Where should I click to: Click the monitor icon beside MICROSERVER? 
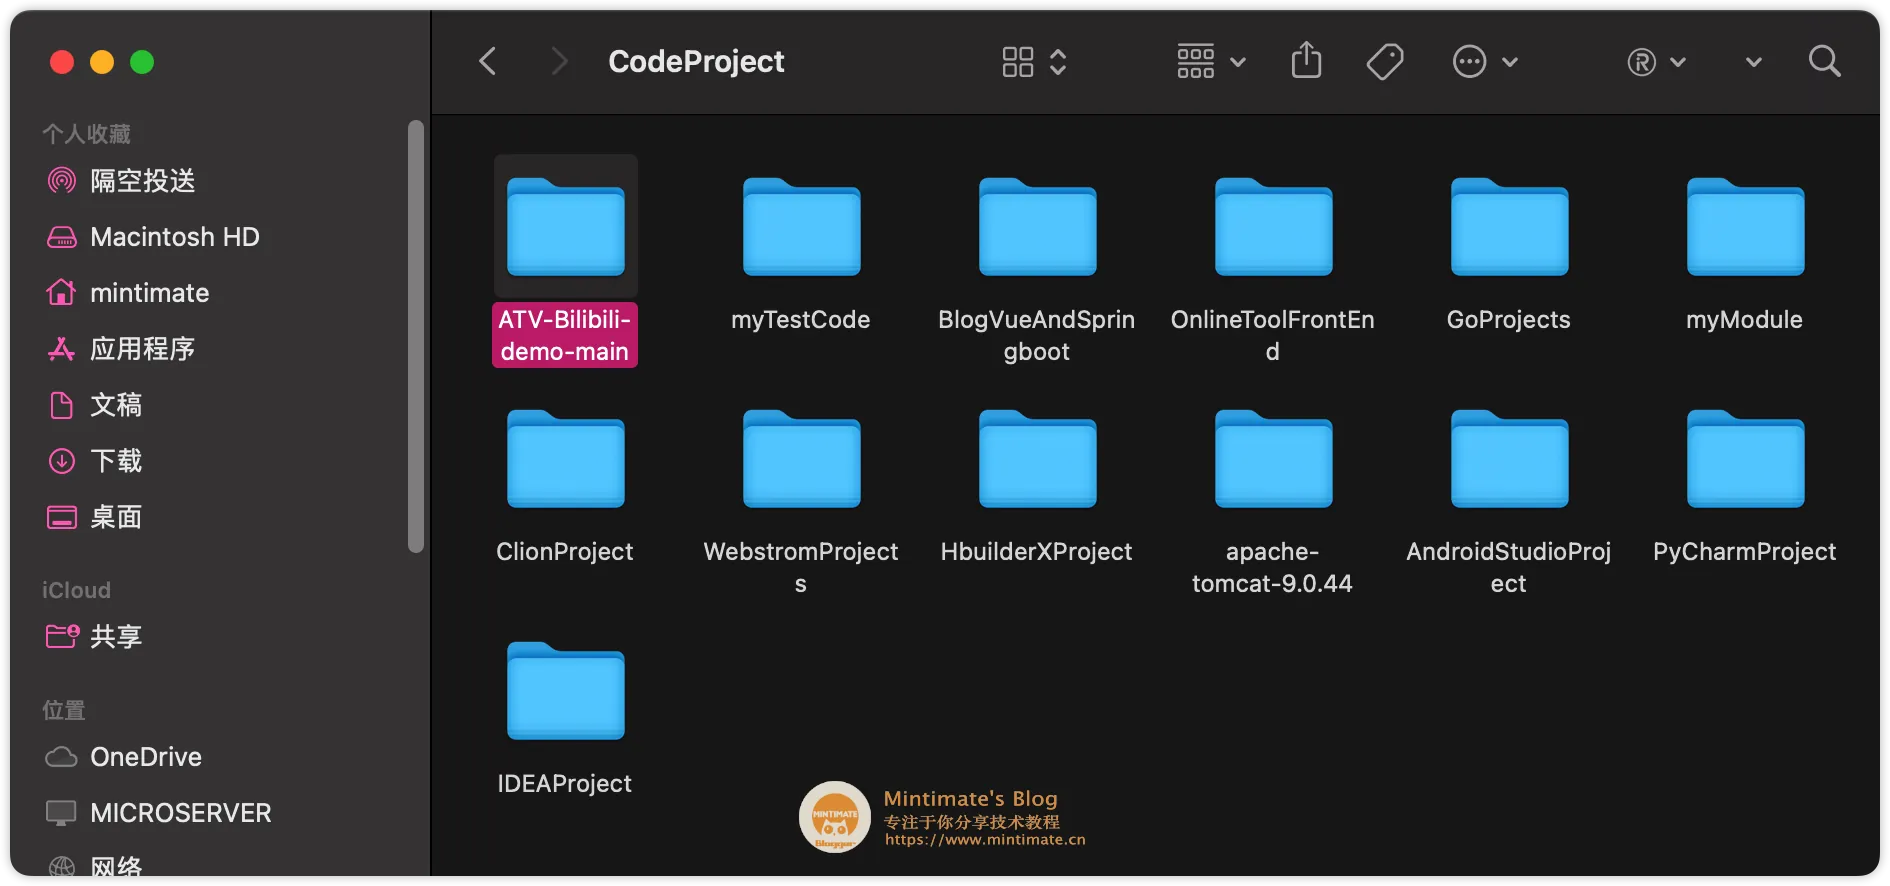pyautogui.click(x=62, y=813)
